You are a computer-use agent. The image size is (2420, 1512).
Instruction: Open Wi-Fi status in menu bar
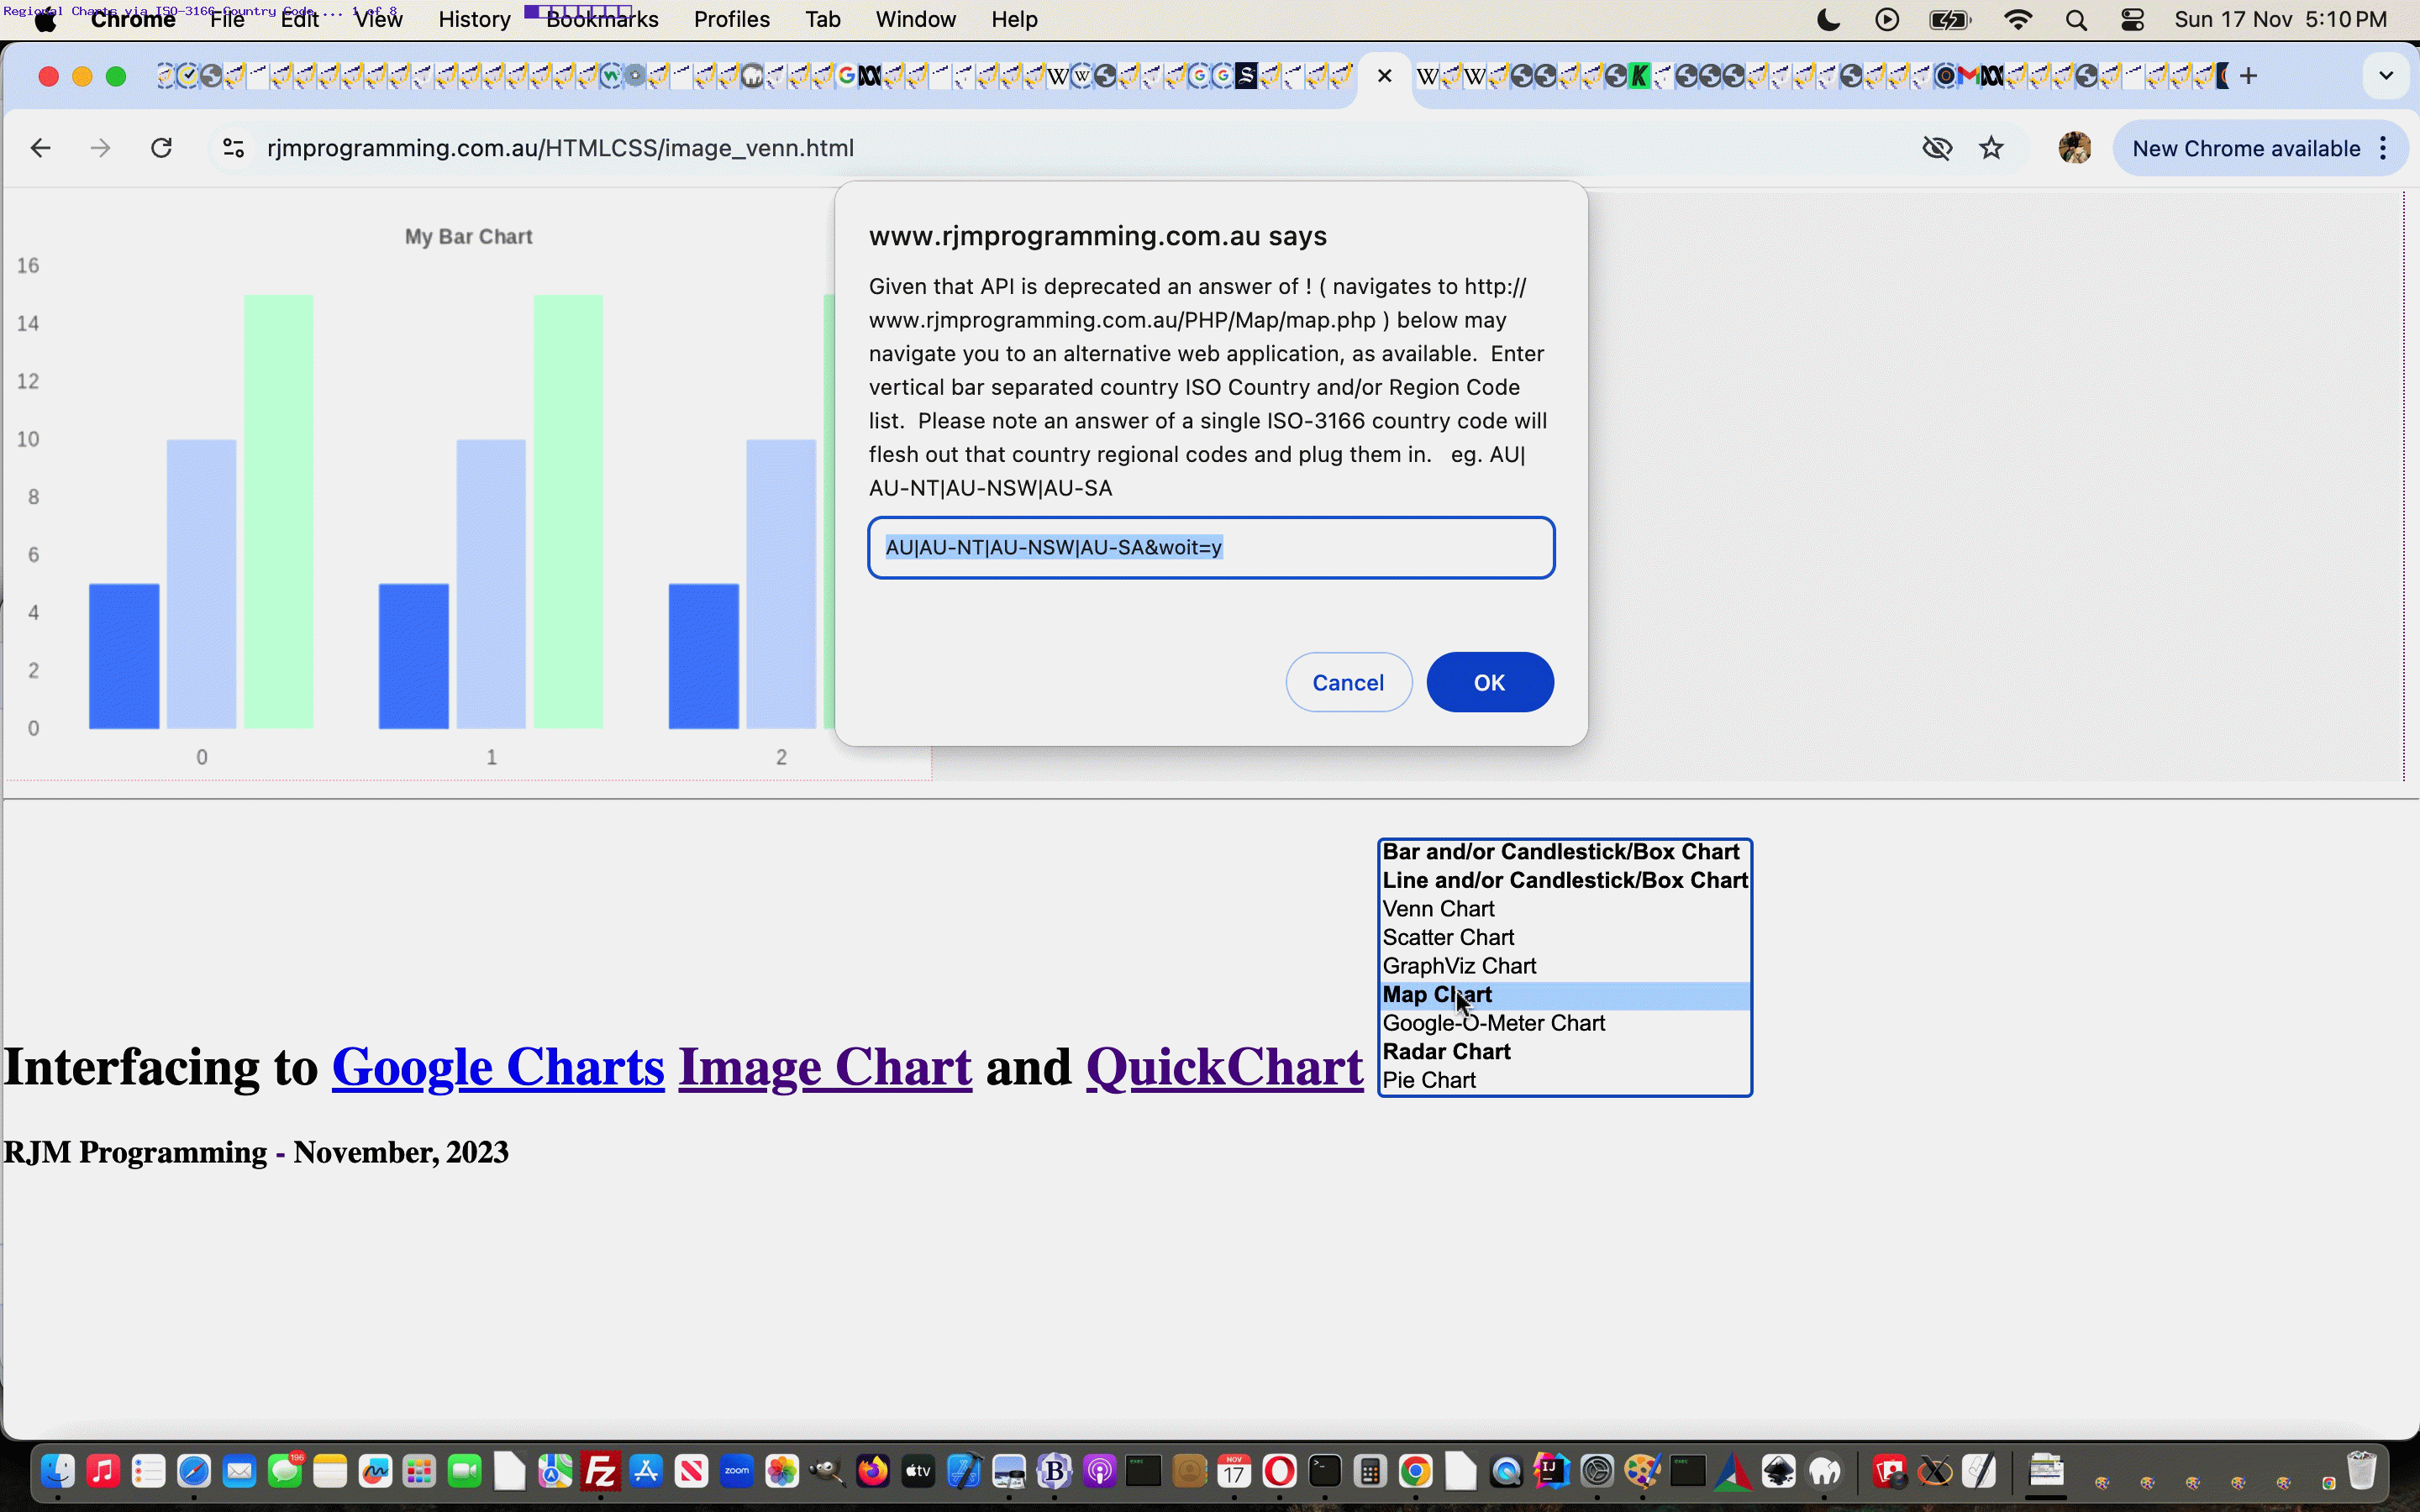pos(2018,19)
